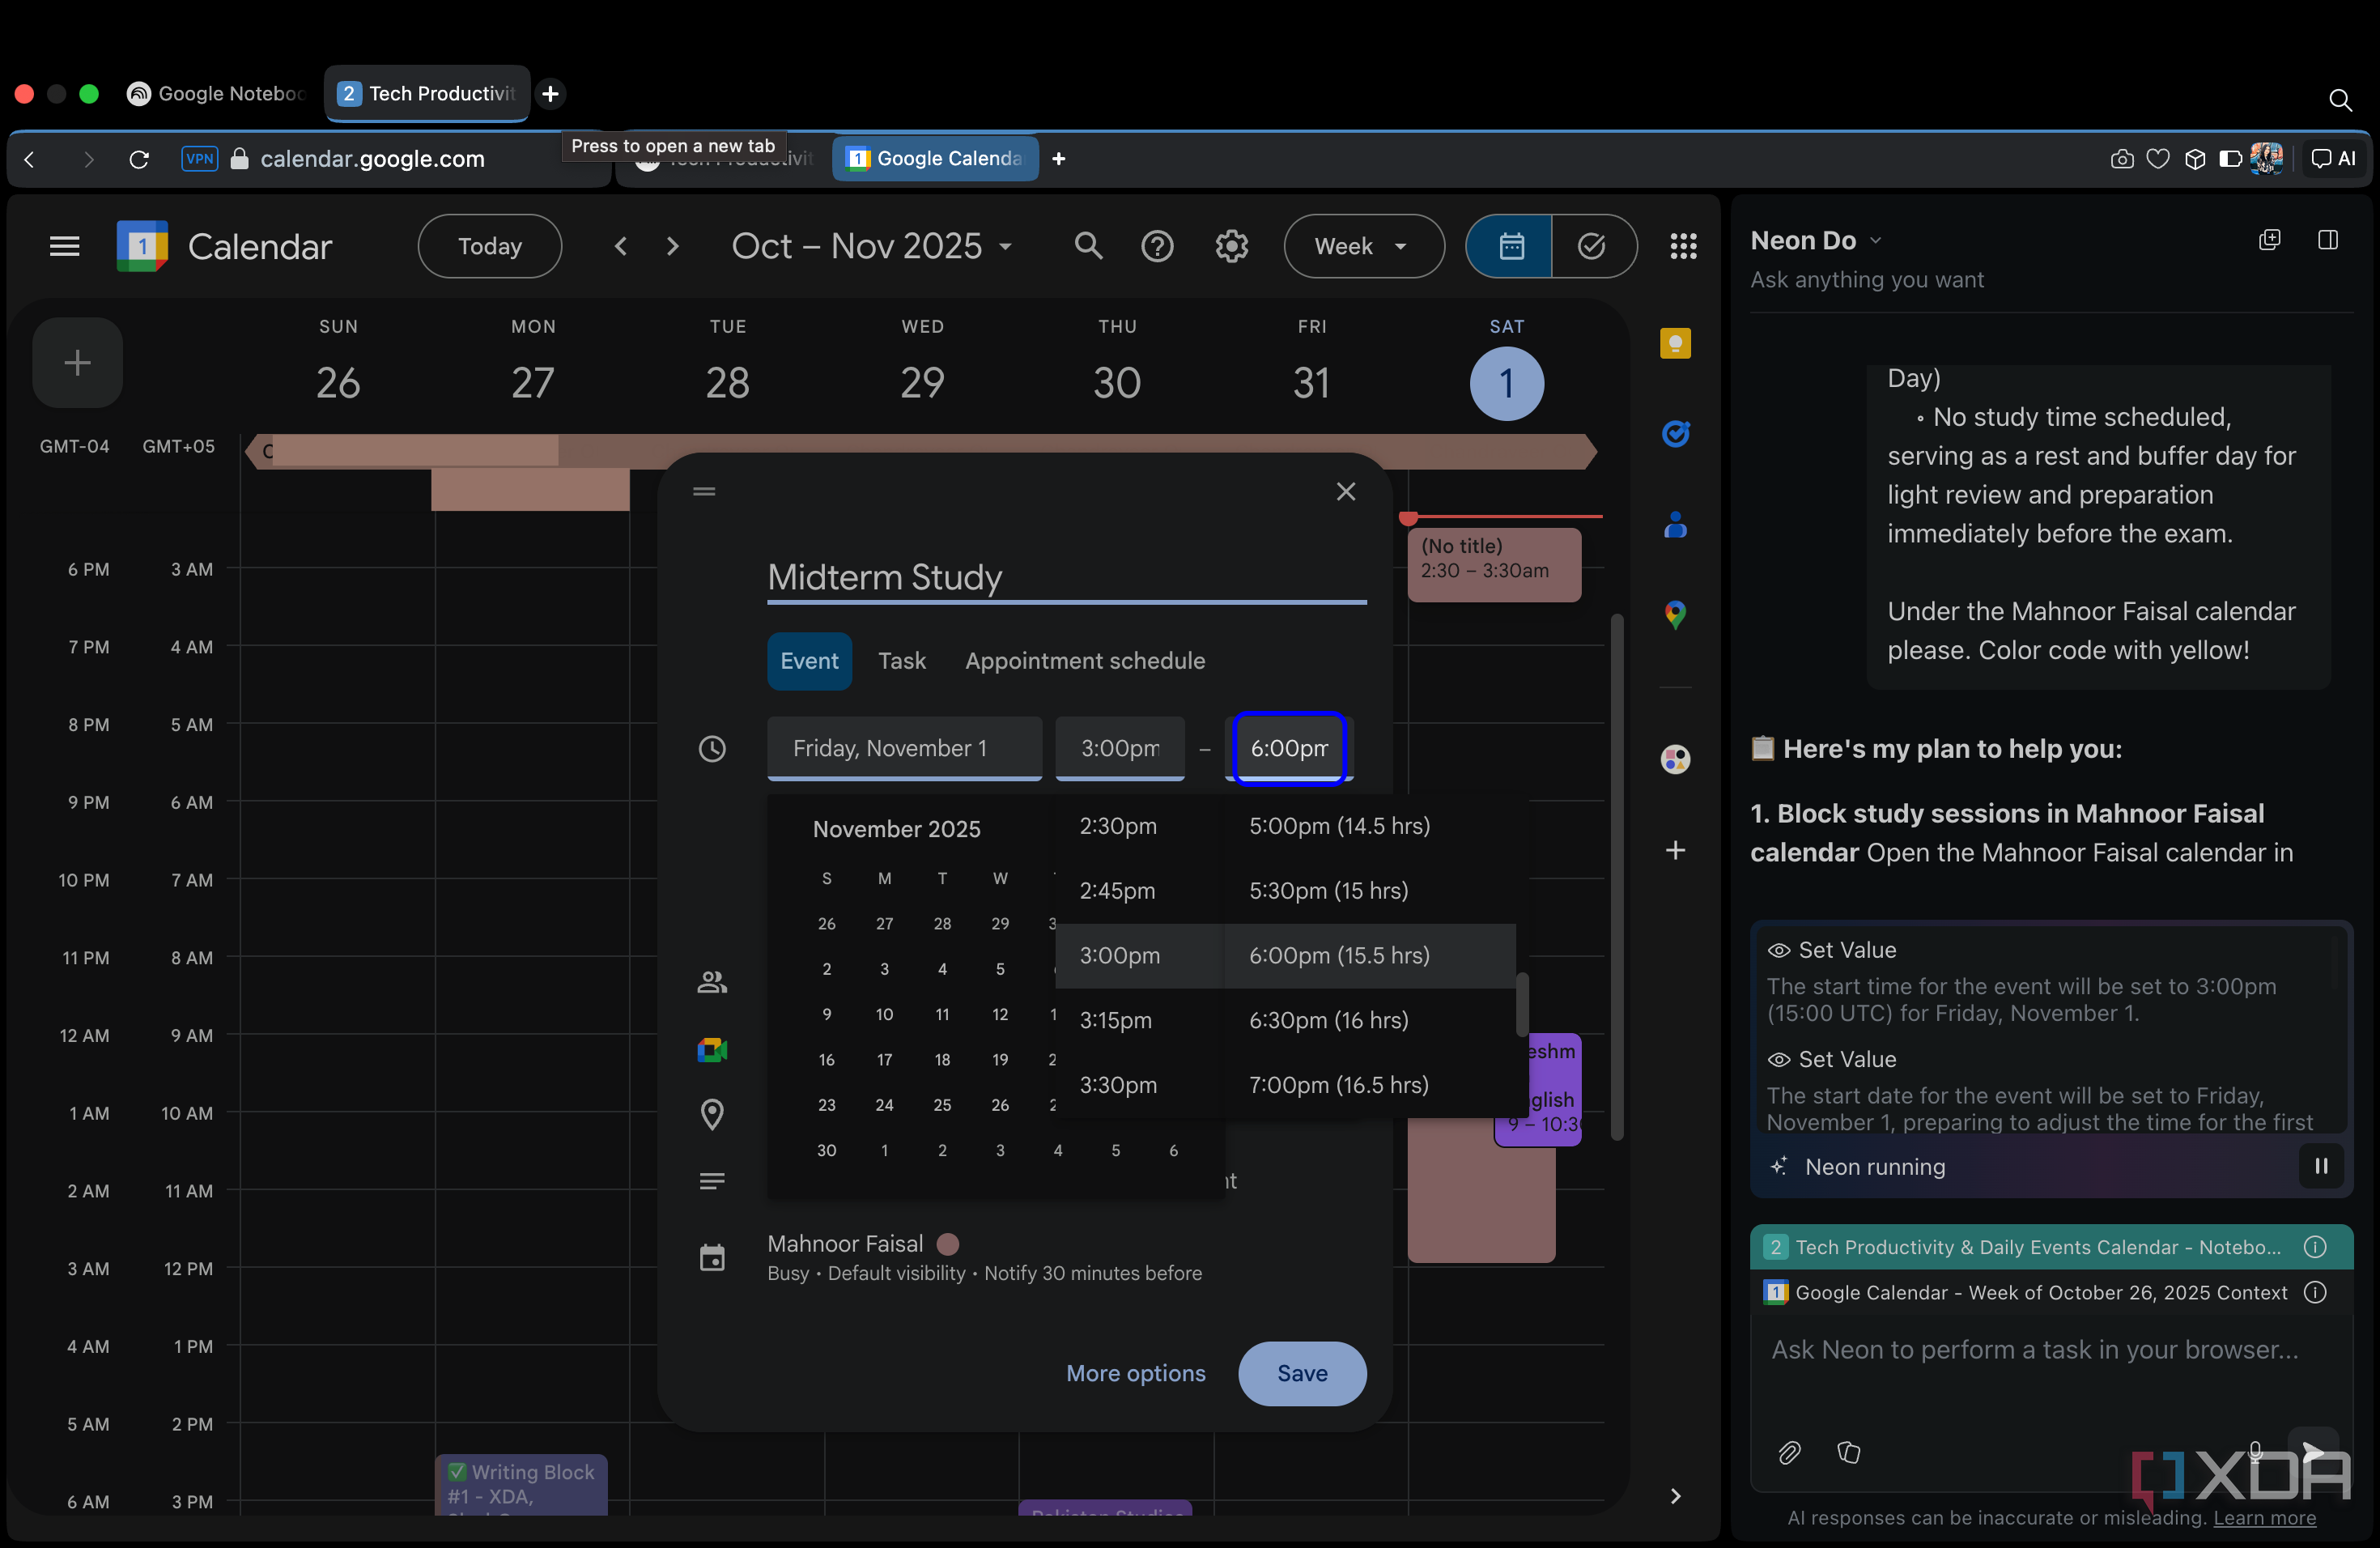Click the attach file paperclip icon
Viewport: 2380px width, 1548px height.
1789,1452
